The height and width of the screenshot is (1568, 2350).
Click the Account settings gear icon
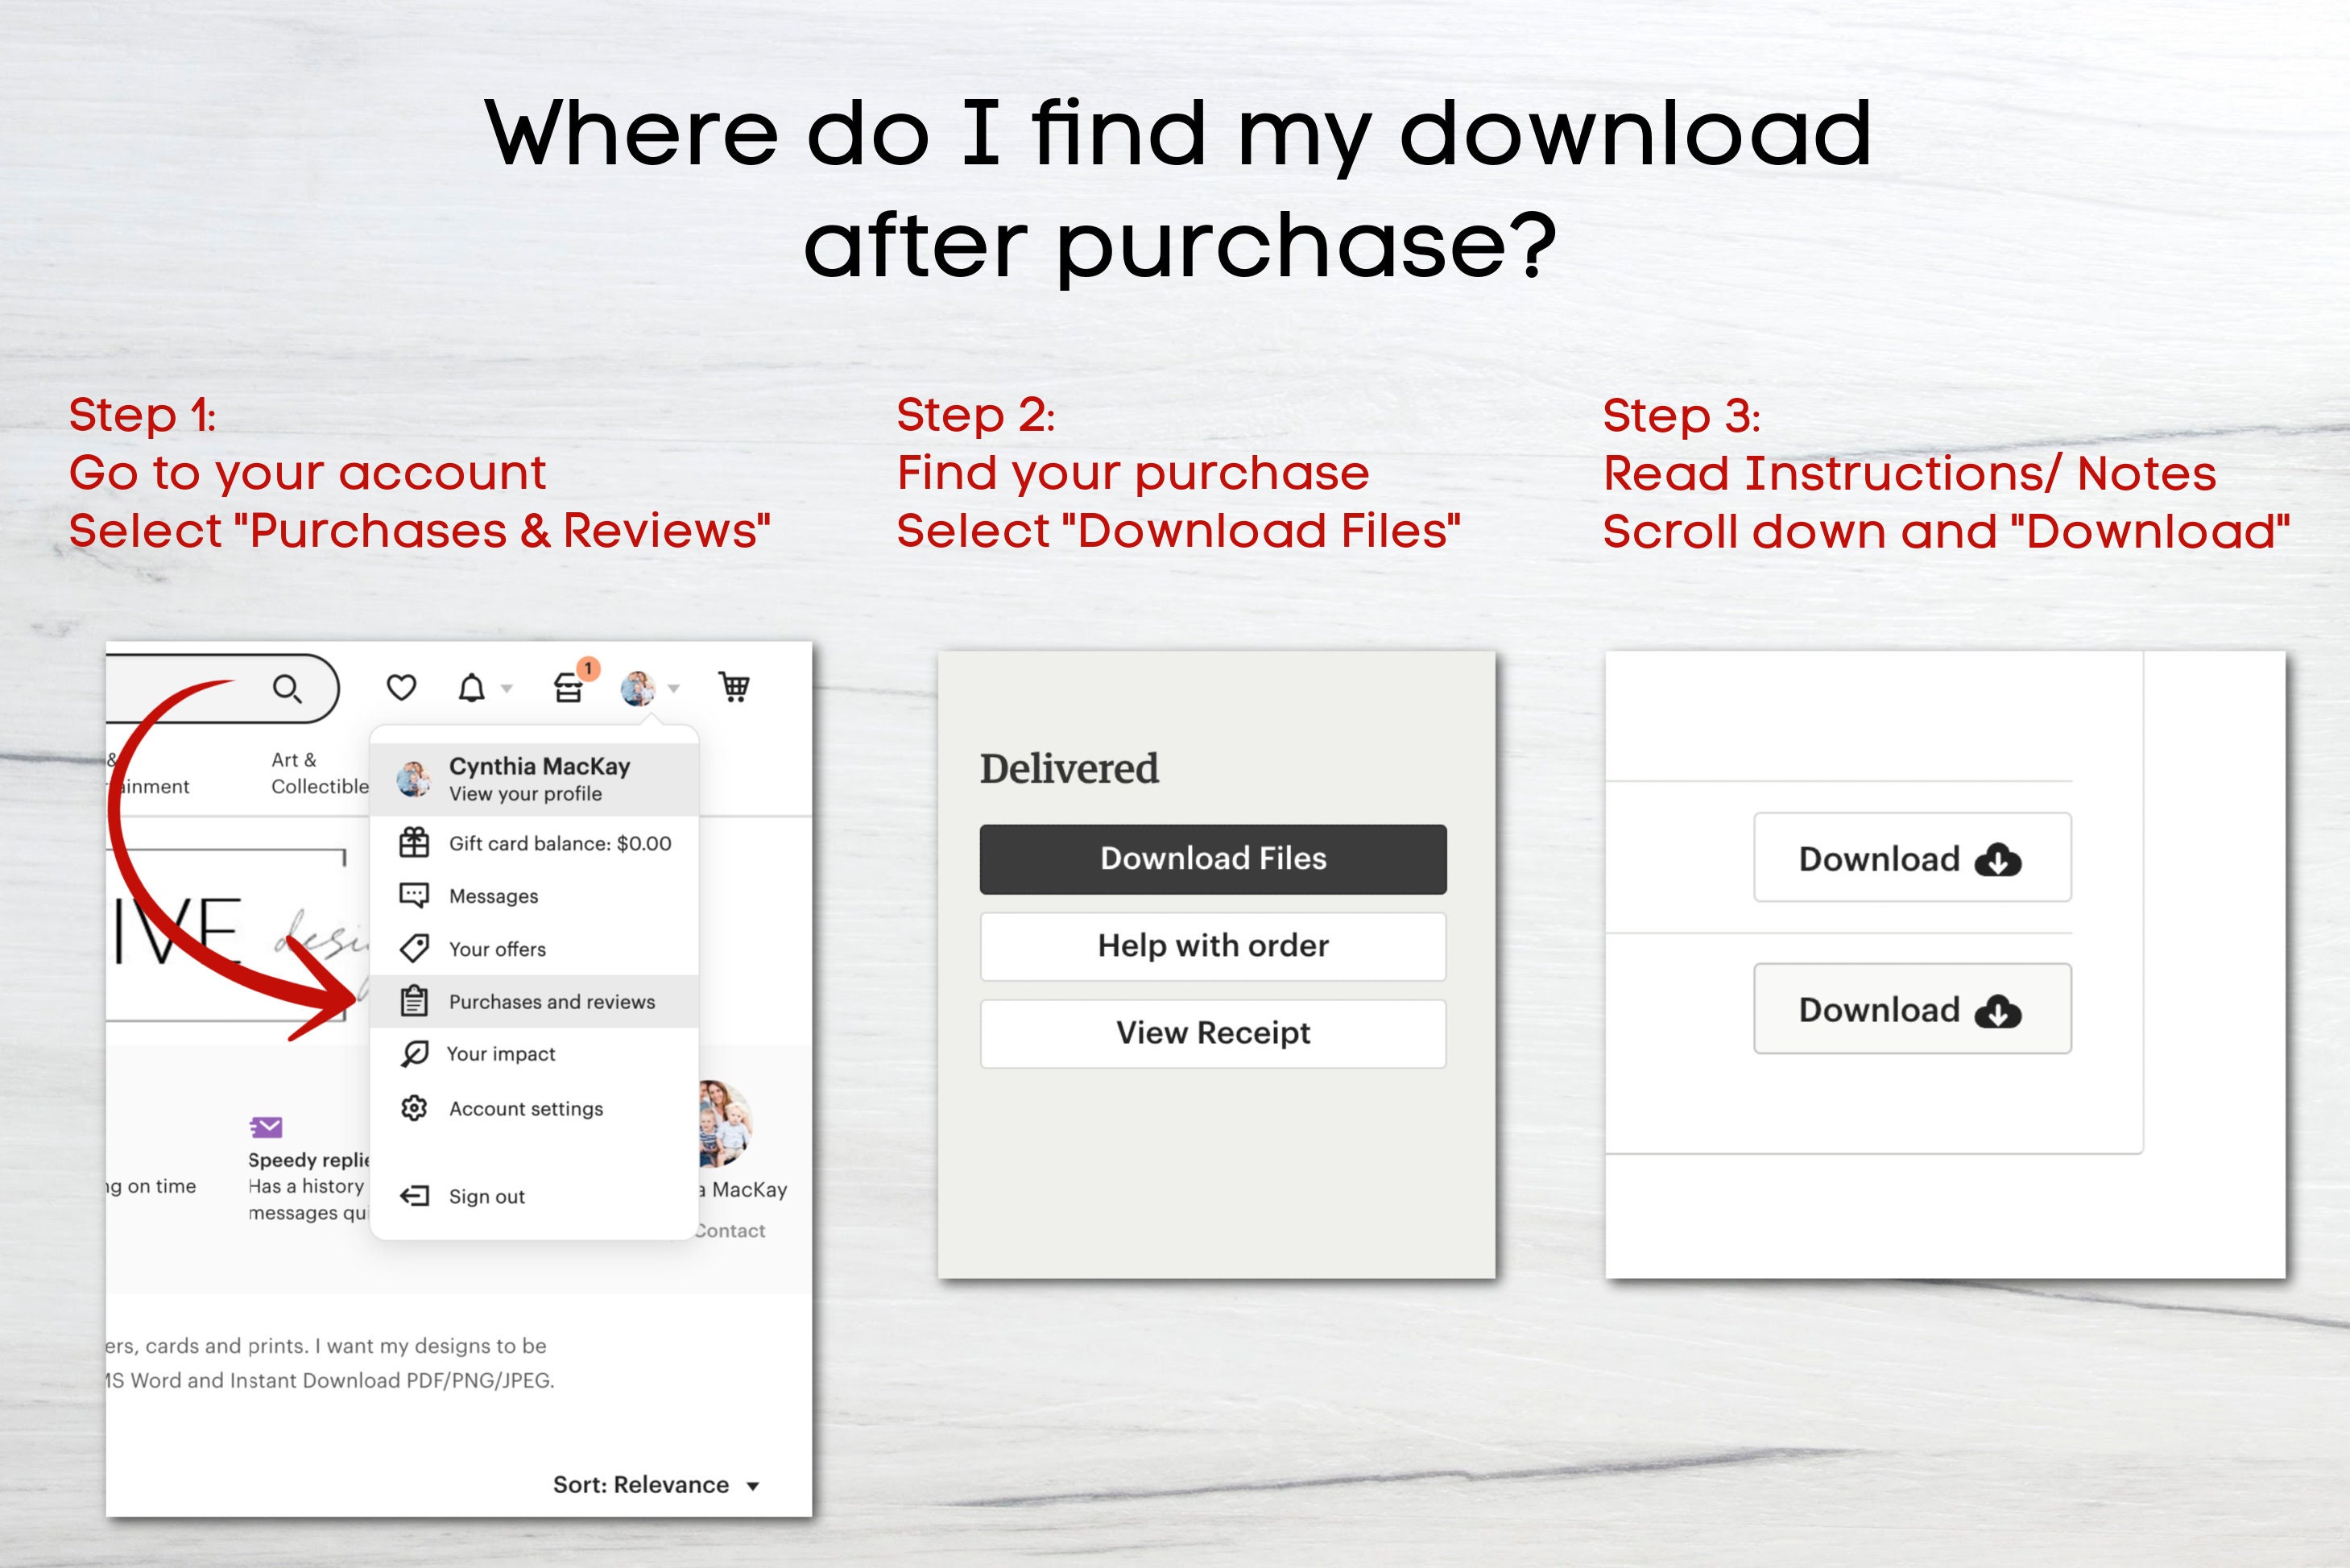point(413,1108)
